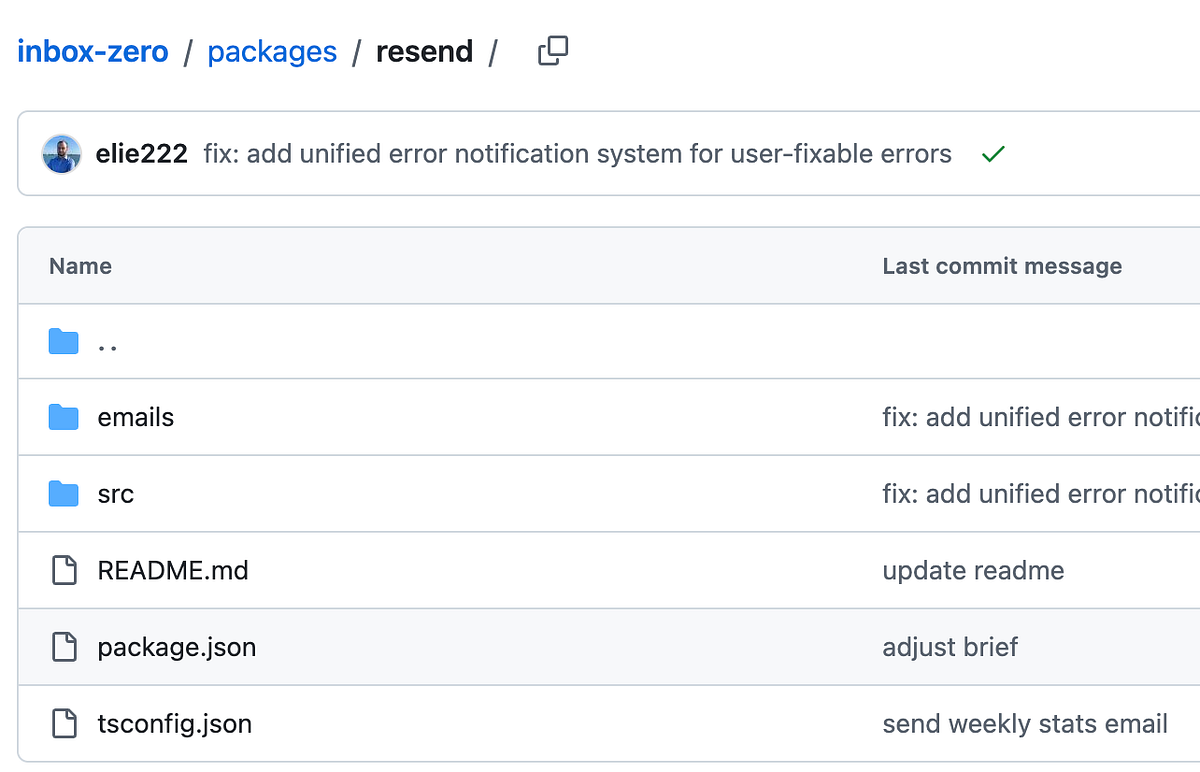Viewport: 1200px width, 772px height.
Task: Open the tsconfig.json file
Action: (175, 723)
